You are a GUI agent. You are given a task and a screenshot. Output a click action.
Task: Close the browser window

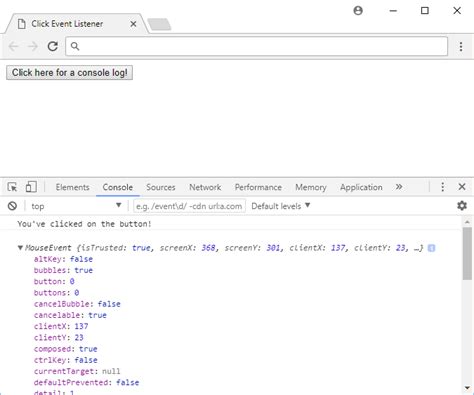click(x=457, y=11)
